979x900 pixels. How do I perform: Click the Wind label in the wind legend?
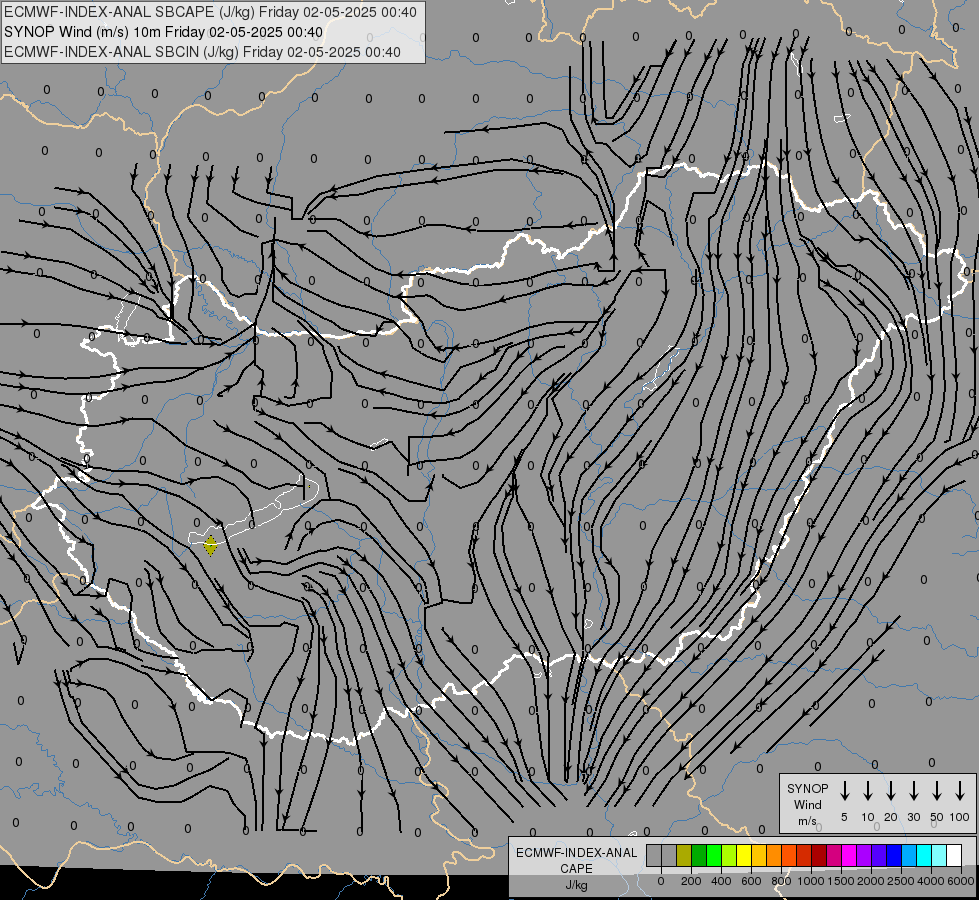click(807, 804)
